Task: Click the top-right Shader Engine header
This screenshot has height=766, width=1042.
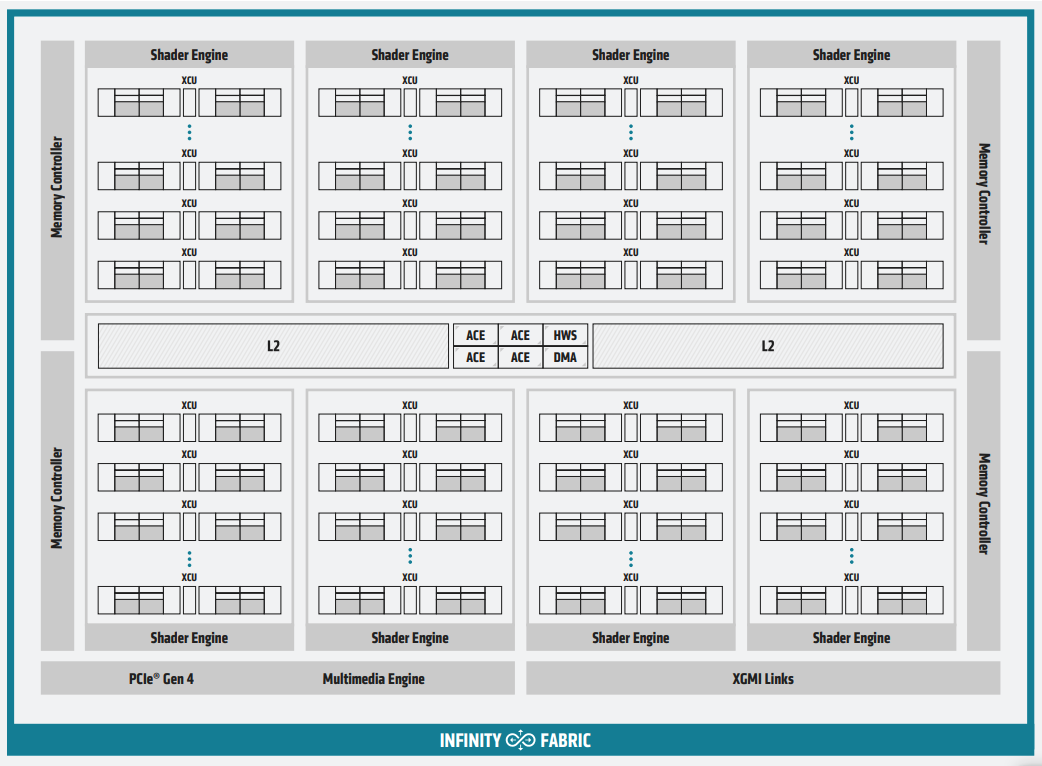Action: point(851,55)
